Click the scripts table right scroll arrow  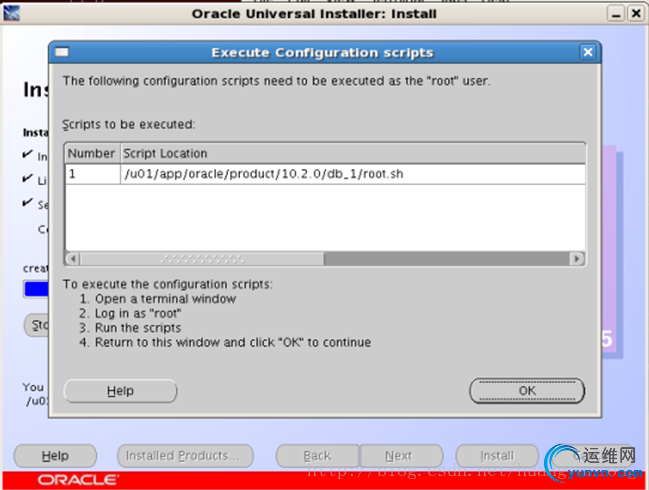coord(577,259)
